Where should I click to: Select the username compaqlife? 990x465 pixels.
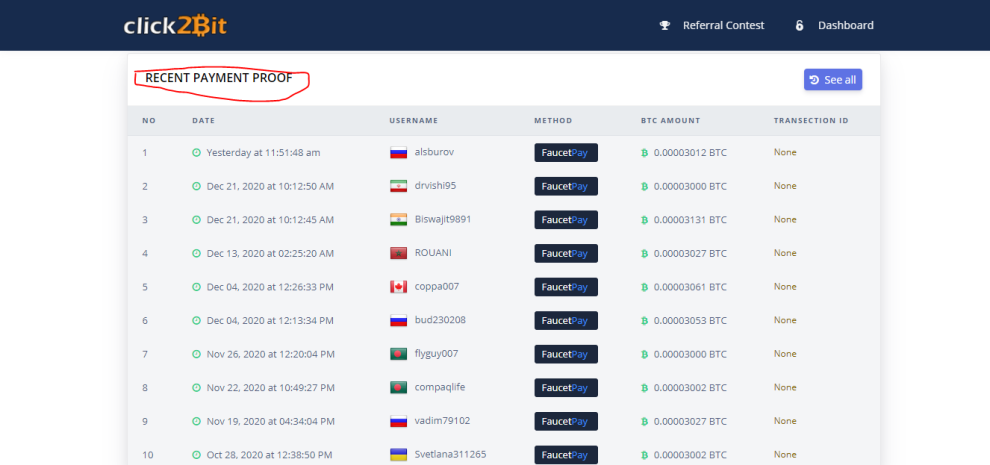pos(439,387)
